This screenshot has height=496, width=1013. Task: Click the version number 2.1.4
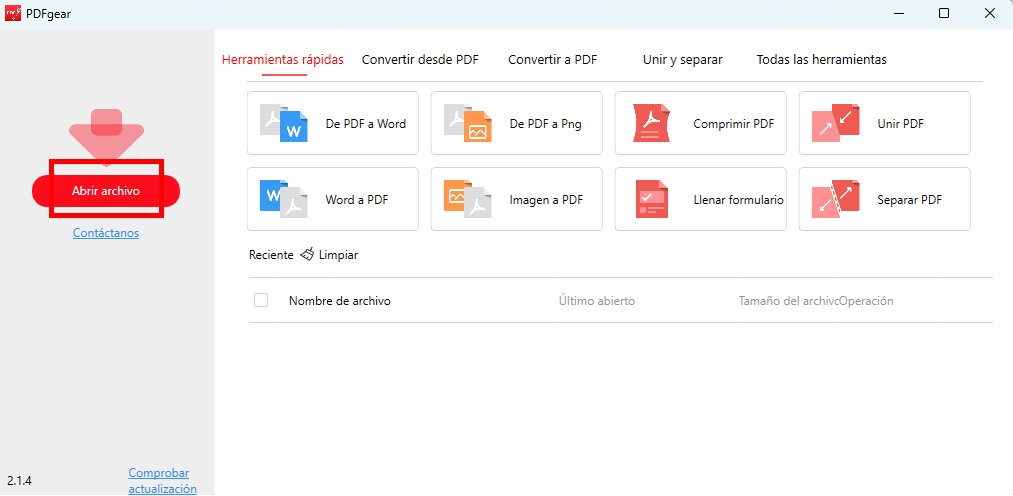19,480
